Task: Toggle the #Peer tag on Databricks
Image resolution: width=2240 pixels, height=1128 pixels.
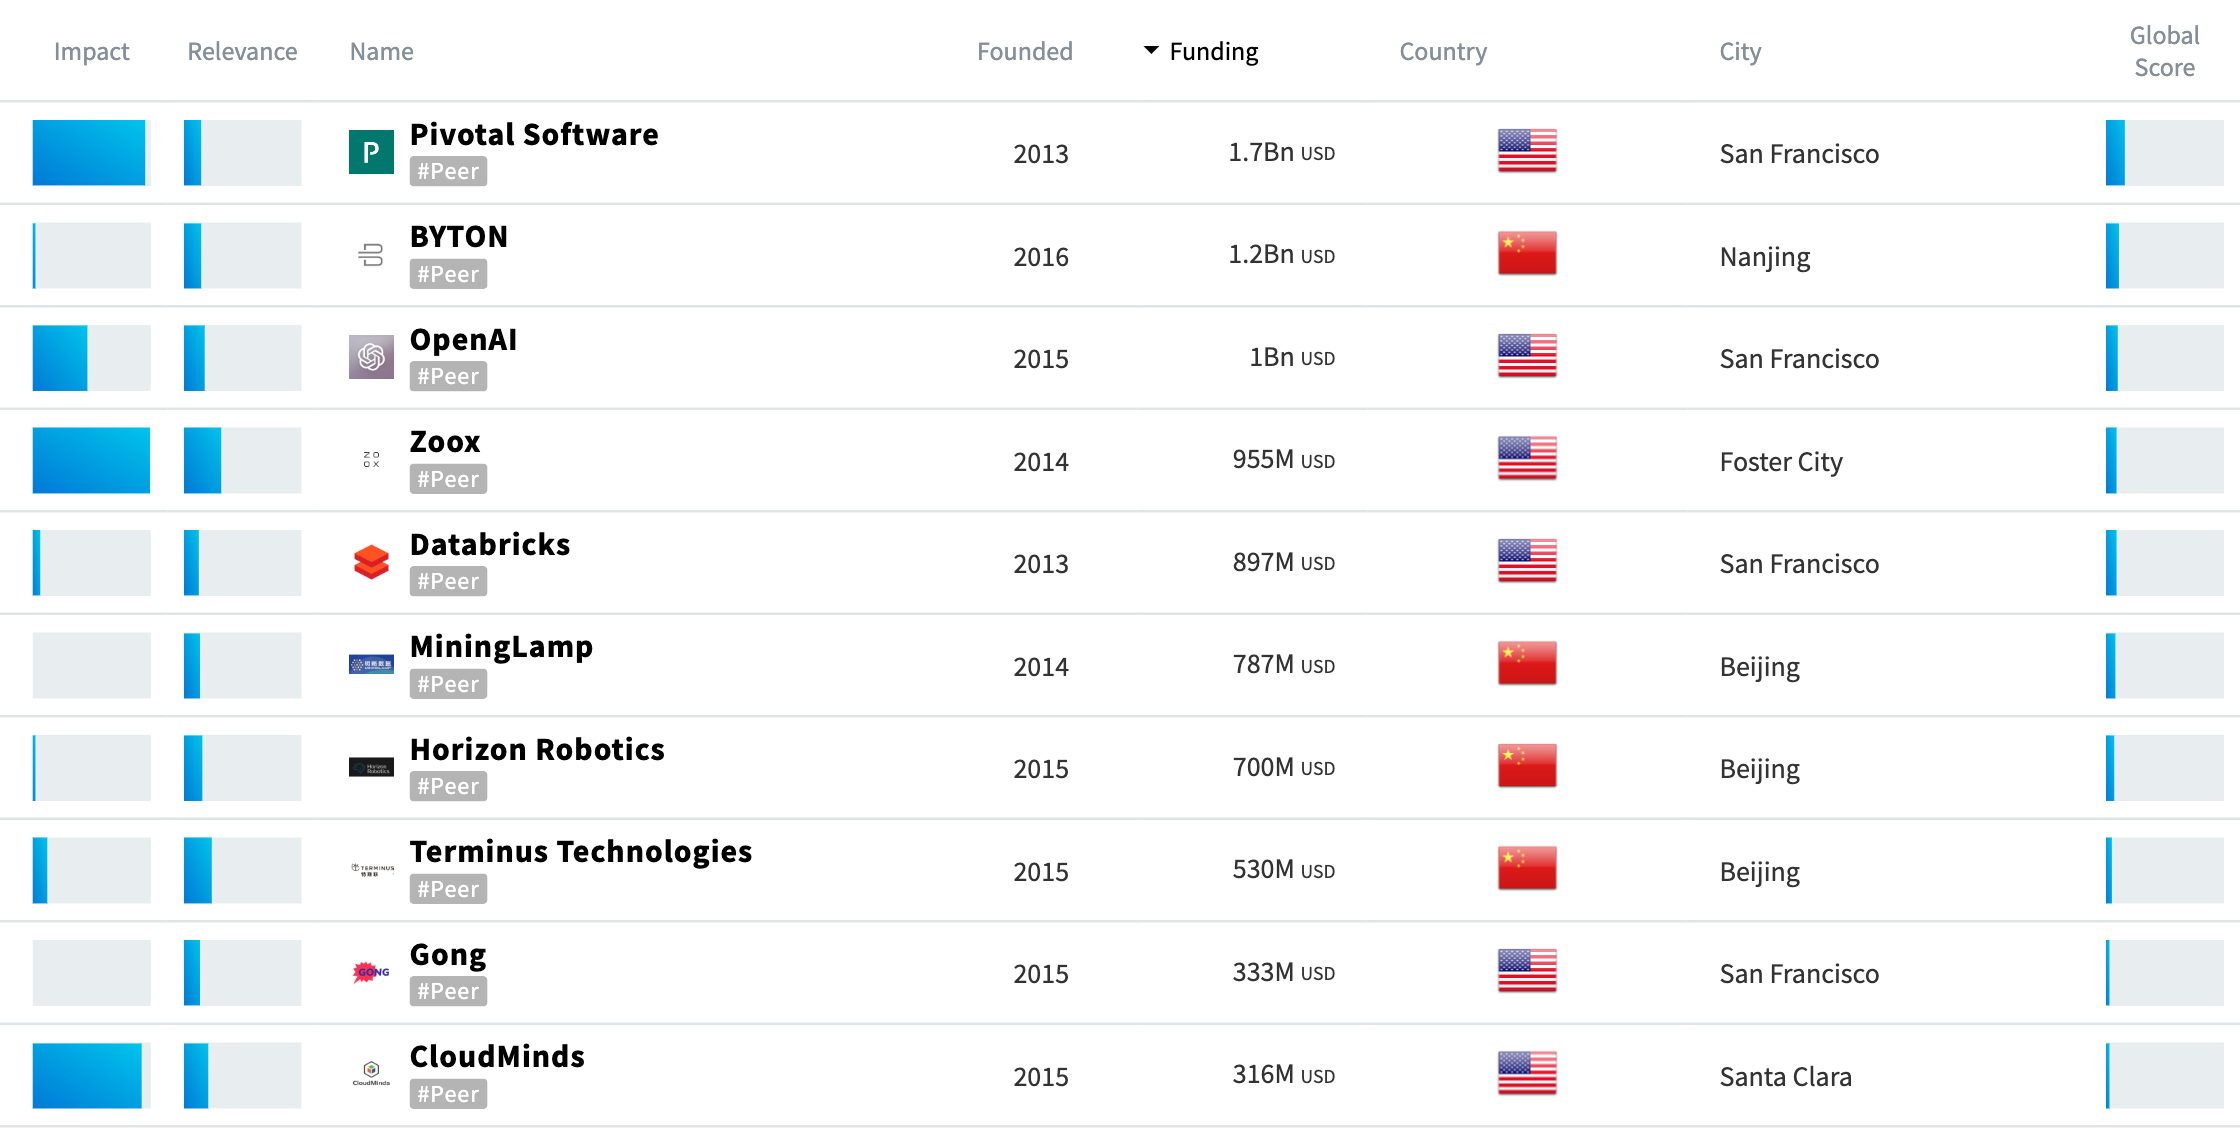Action: [x=447, y=580]
